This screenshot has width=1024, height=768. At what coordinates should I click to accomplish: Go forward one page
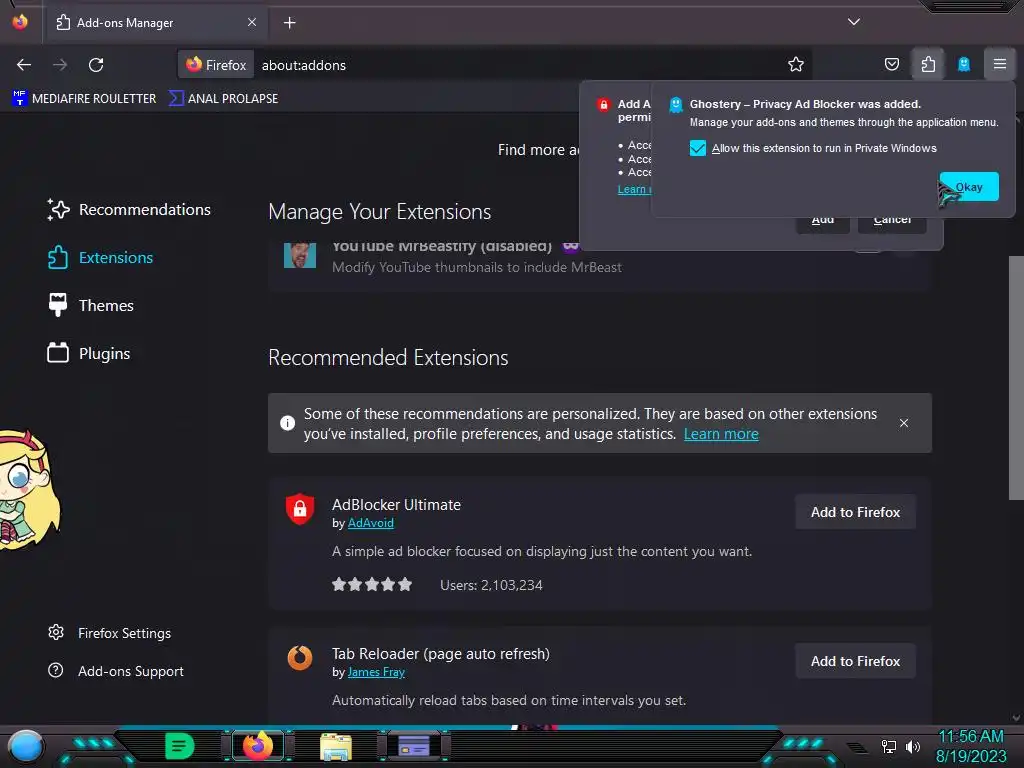point(60,65)
